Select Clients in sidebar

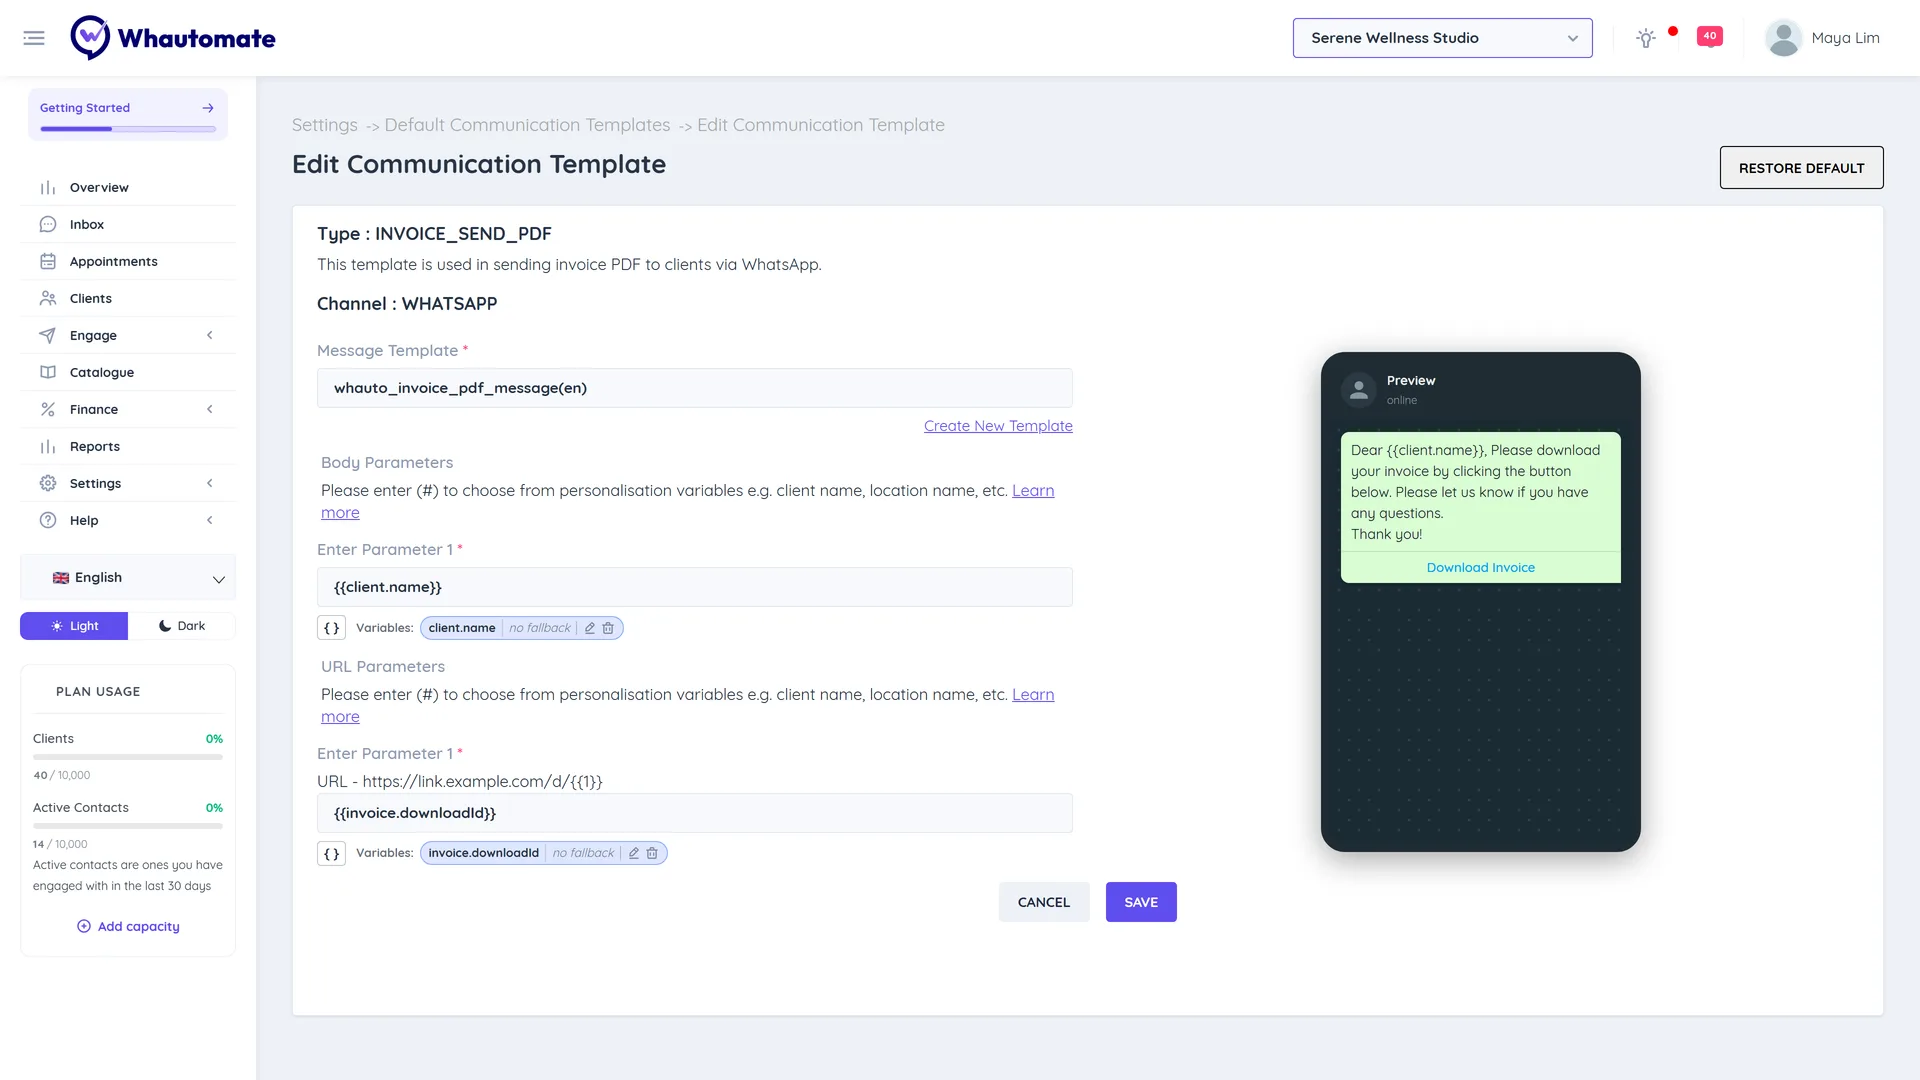pyautogui.click(x=128, y=299)
